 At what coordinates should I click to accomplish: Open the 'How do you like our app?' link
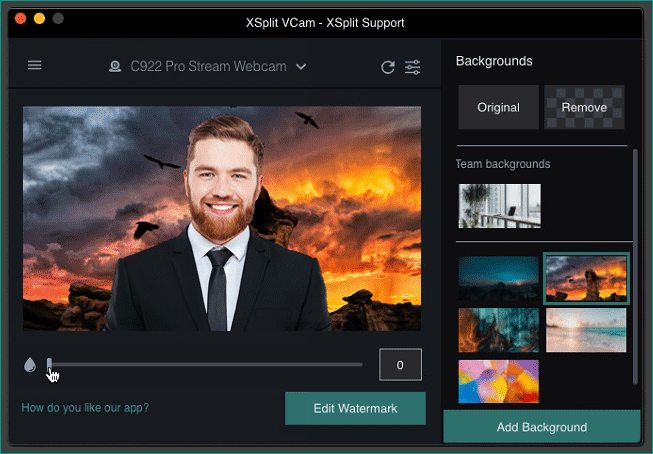85,407
